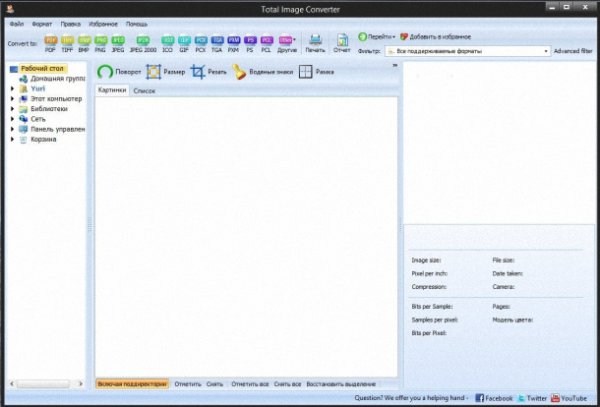Select Рабочий стол in folder tree
Viewport: 600px width, 407px height.
(42, 69)
